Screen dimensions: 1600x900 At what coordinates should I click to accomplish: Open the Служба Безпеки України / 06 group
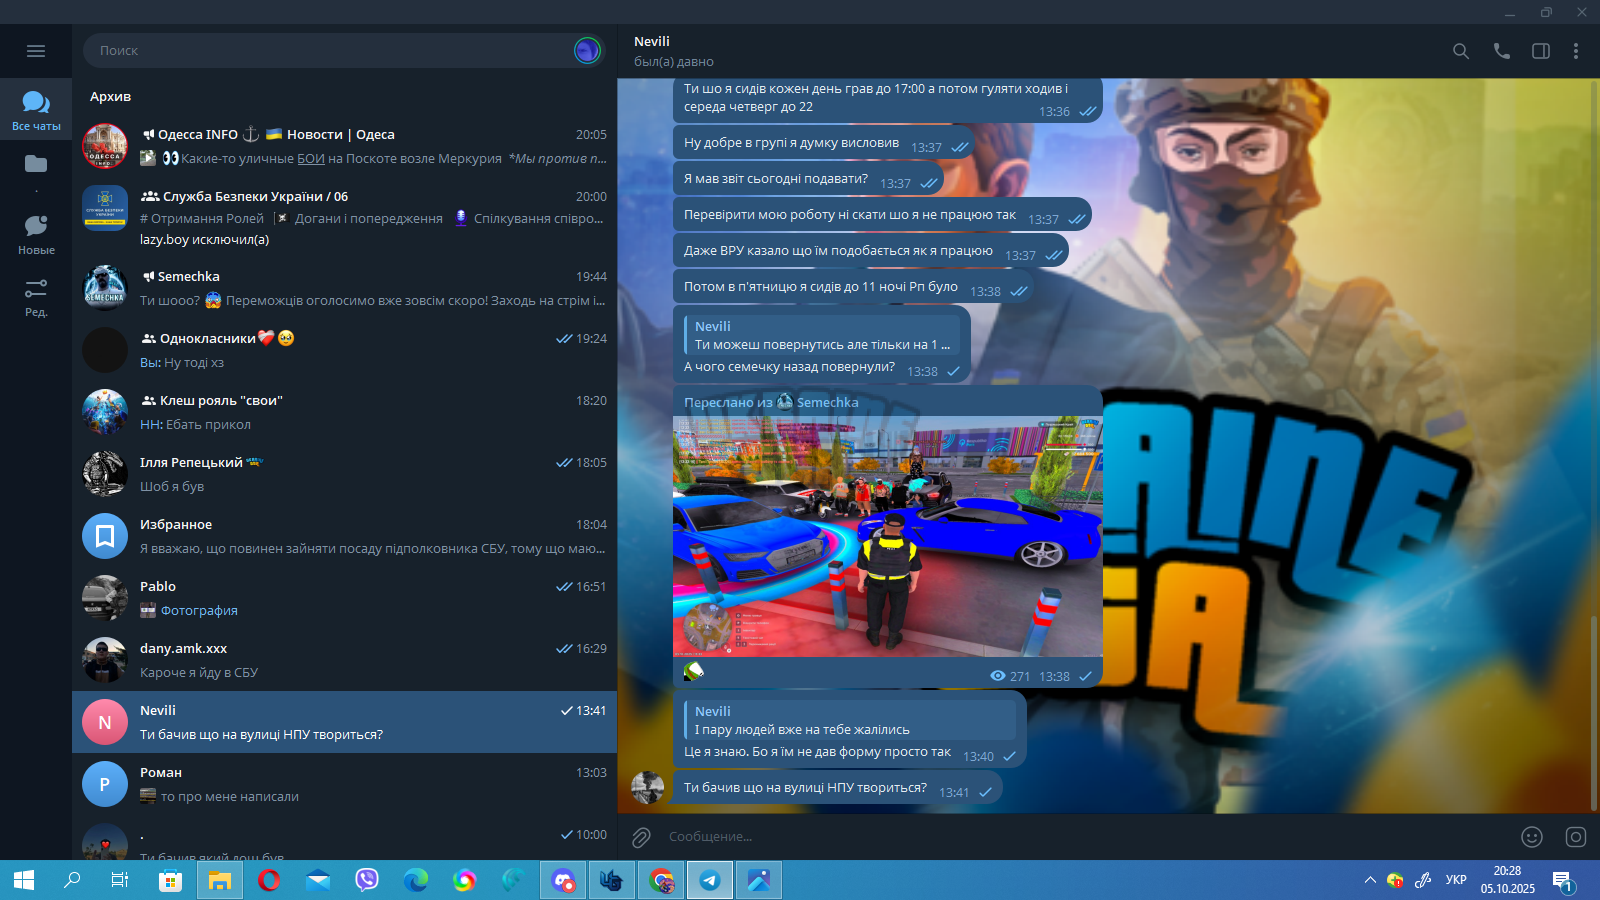tap(344, 217)
